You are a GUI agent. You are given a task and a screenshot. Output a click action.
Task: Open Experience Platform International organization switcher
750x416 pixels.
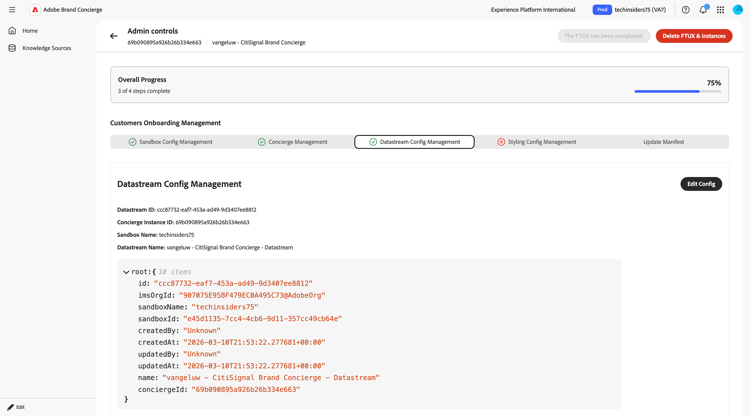coord(533,10)
